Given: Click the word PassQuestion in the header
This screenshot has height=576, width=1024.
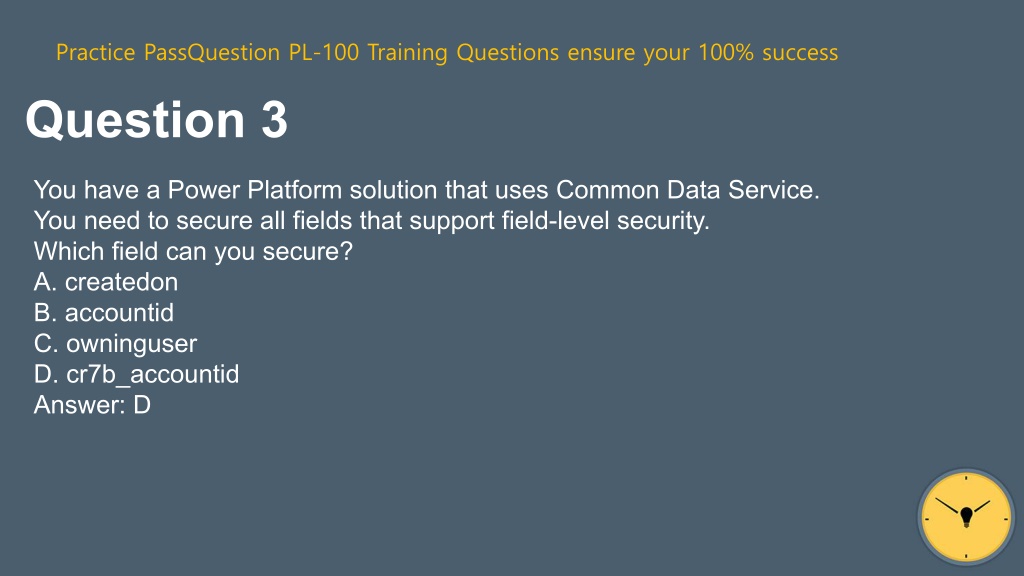Looking at the screenshot, I should click(x=212, y=52).
